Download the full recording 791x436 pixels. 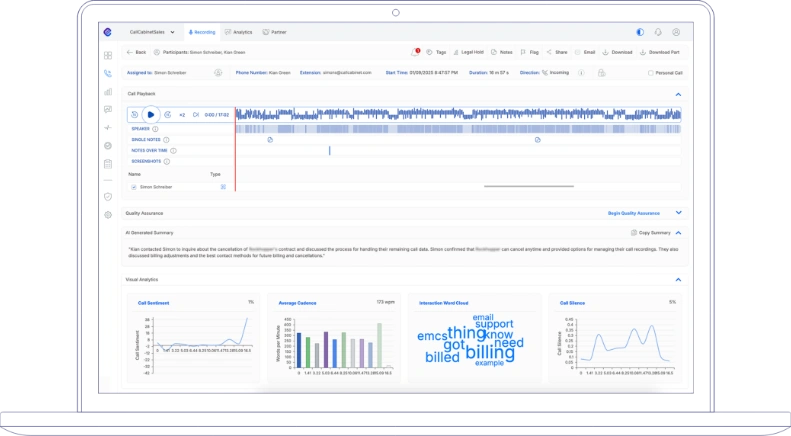pos(617,52)
